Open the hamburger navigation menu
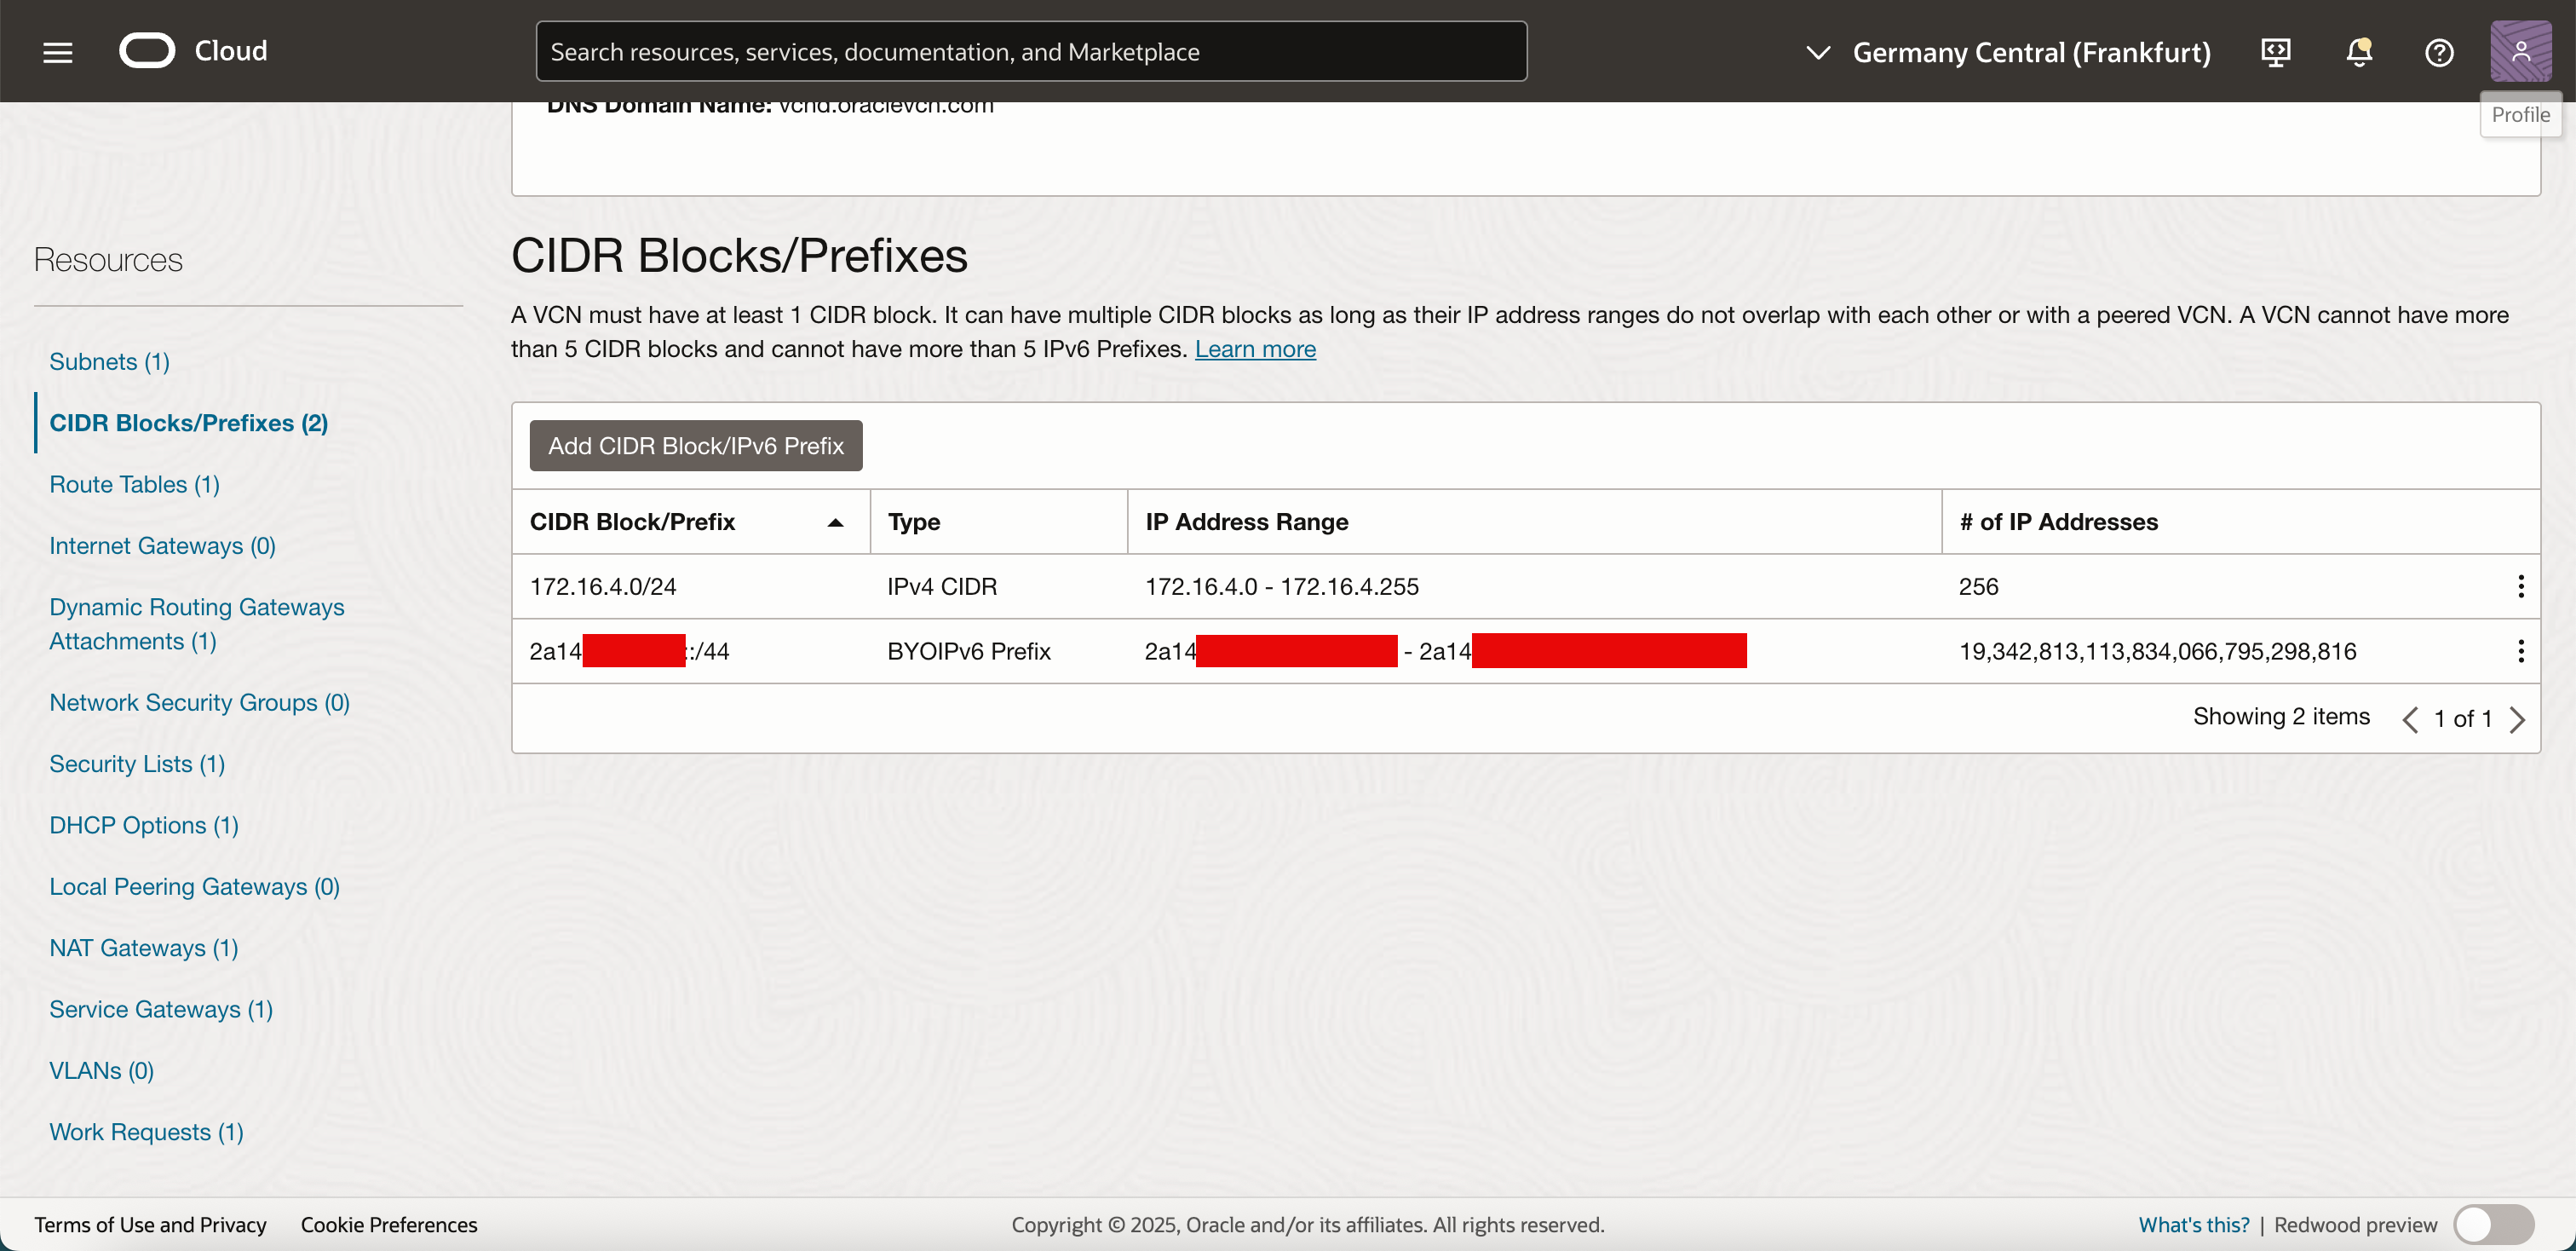Viewport: 2576px width, 1251px height. click(58, 51)
